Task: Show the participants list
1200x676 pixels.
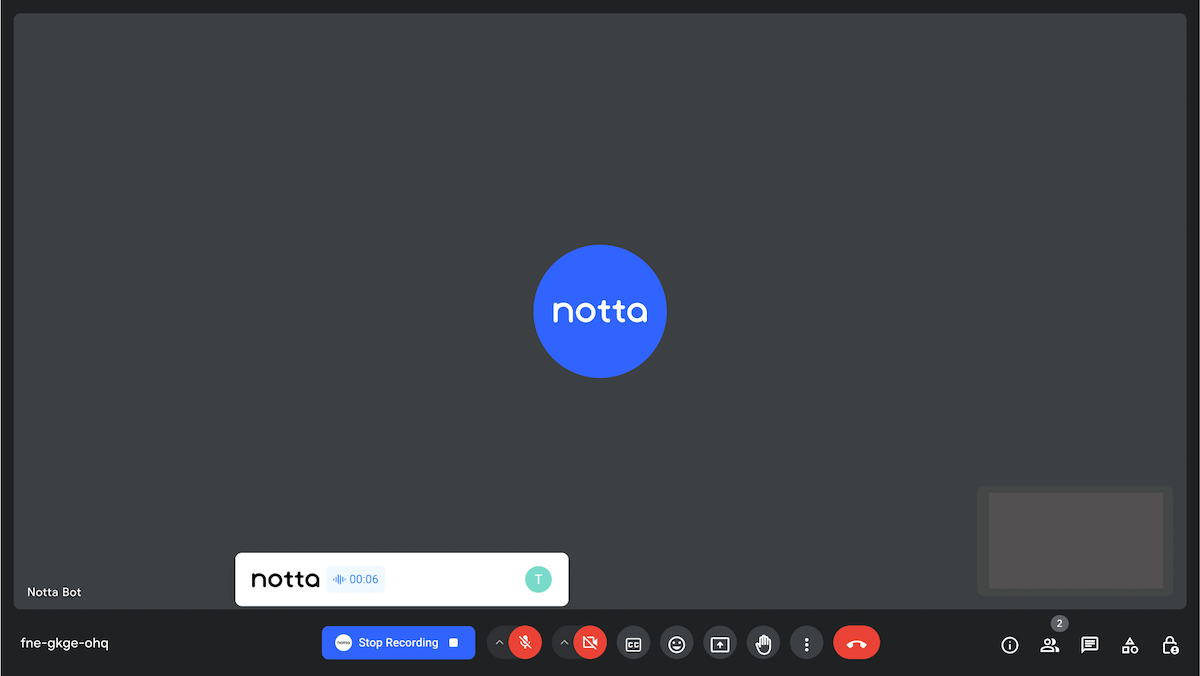Action: coord(1049,645)
